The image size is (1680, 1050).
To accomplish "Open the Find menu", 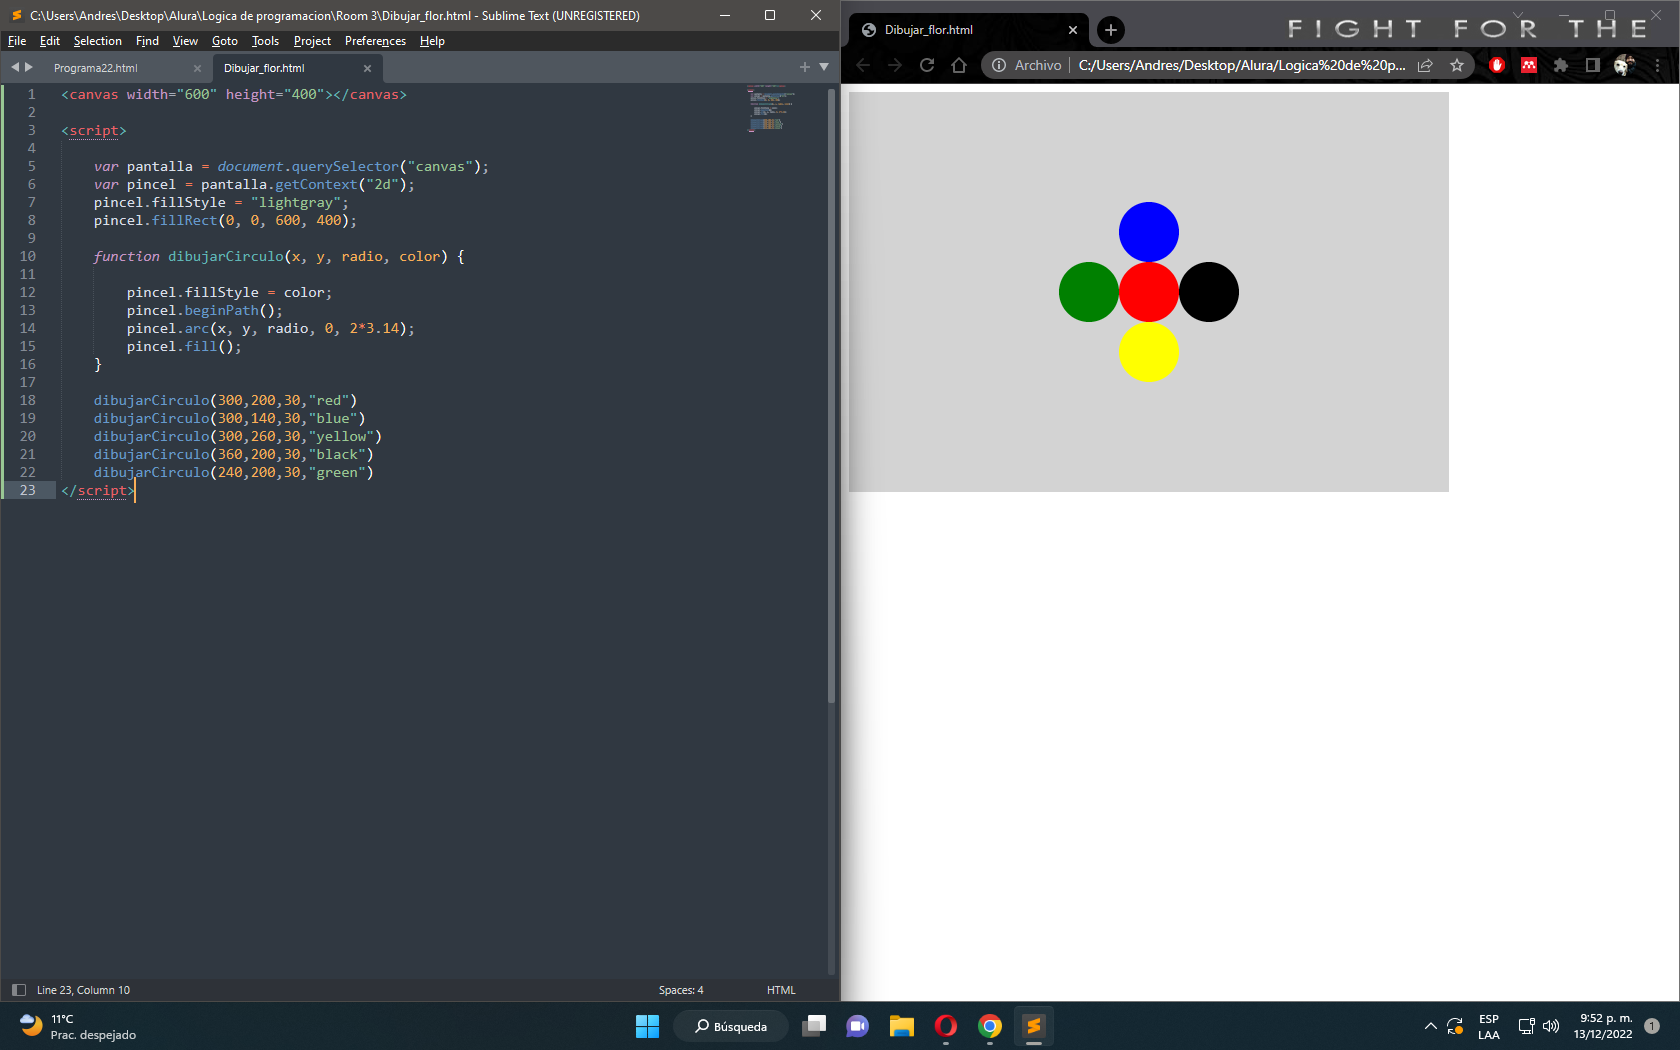I will coord(147,41).
